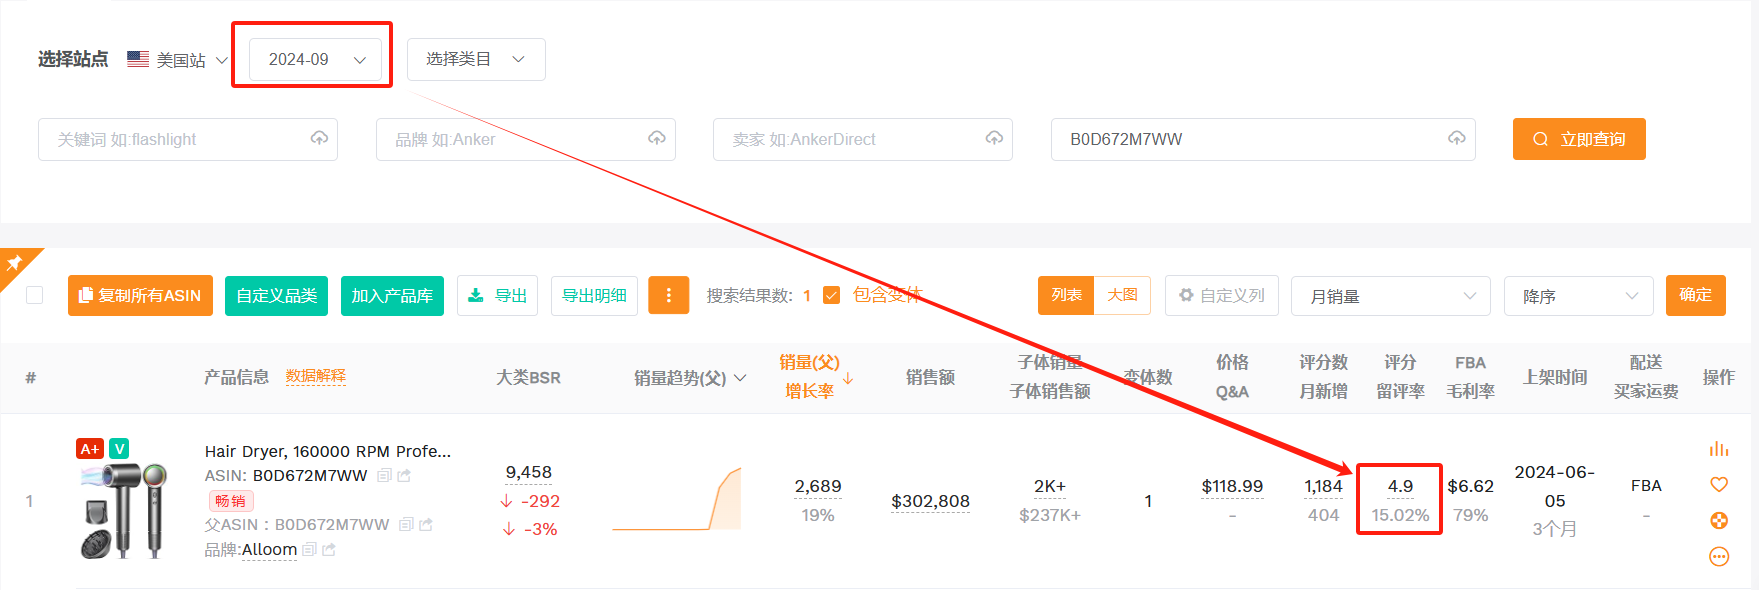1759x590 pixels.
Task: Click the BSR value 9,458
Action: (x=528, y=472)
